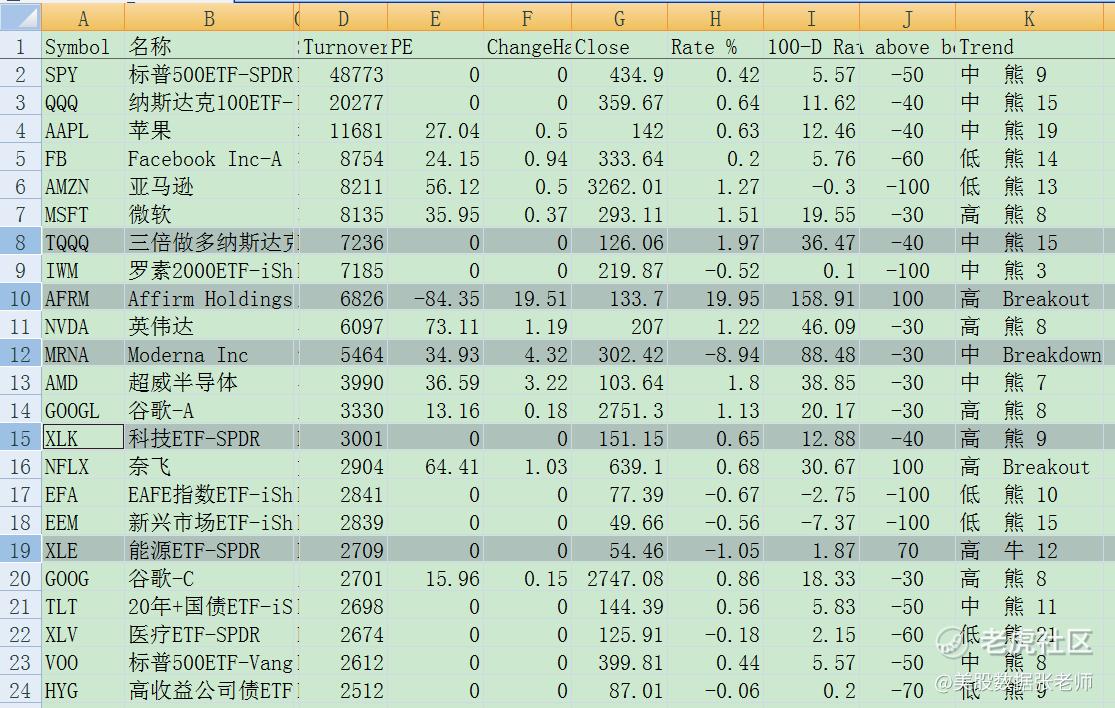Select the XLK symbol cell
1115x708 pixels.
[83, 439]
